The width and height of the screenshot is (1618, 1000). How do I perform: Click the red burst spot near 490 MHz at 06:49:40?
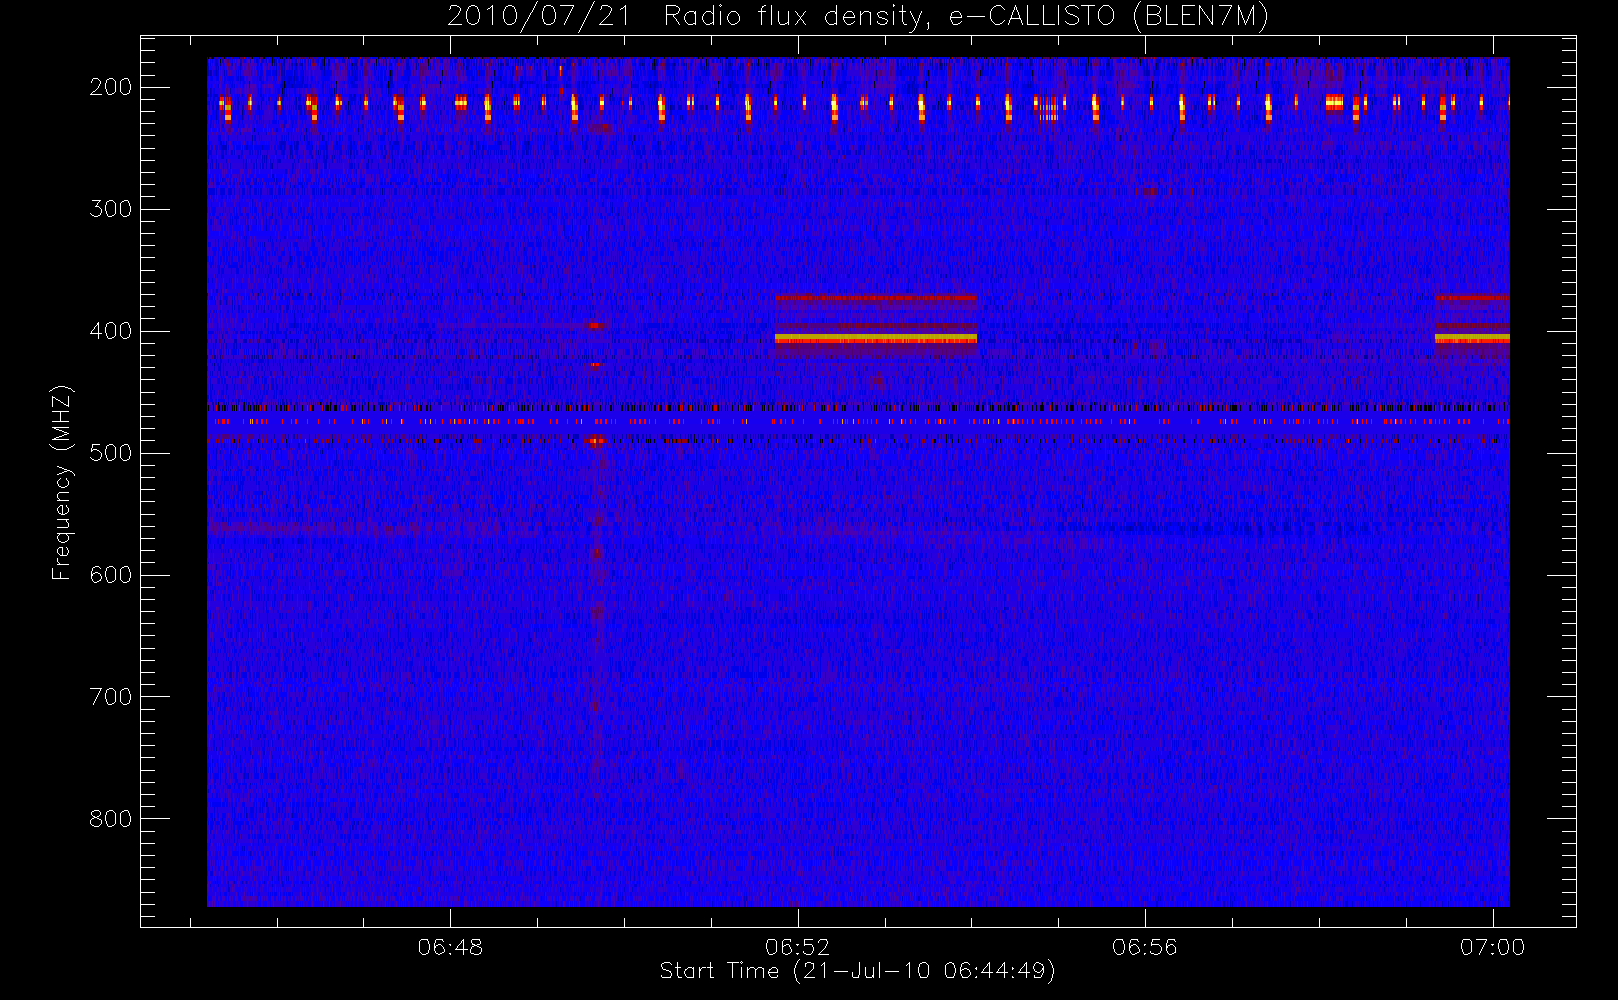pyautogui.click(x=596, y=440)
